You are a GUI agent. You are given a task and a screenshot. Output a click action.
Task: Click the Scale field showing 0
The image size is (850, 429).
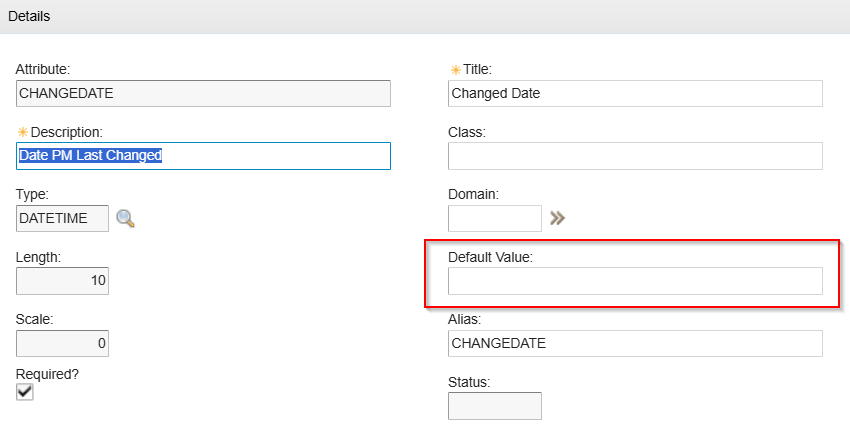[62, 344]
